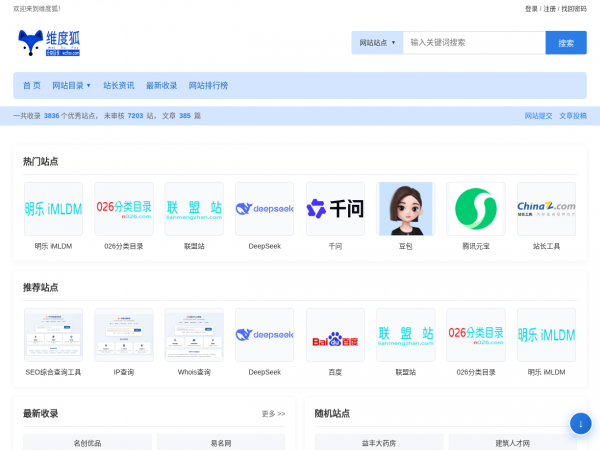Click 更多 >> in 最新收录
Screen dimensions: 600x450
point(273,414)
